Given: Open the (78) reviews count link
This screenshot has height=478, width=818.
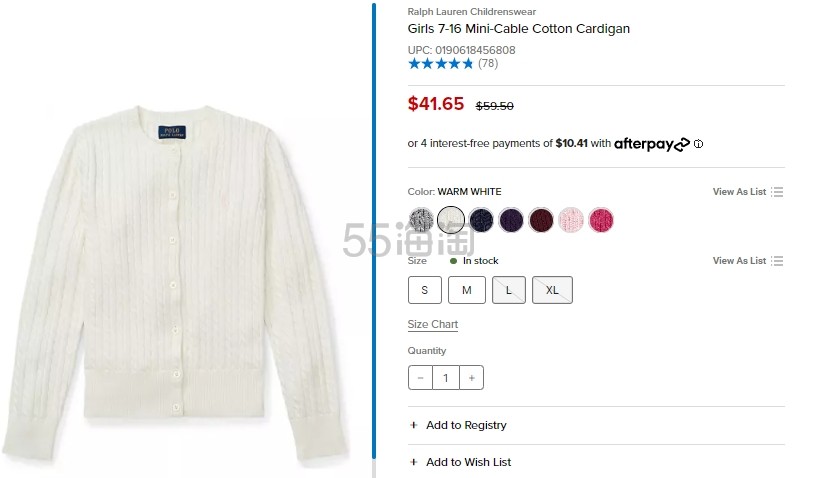Looking at the screenshot, I should (x=488, y=64).
